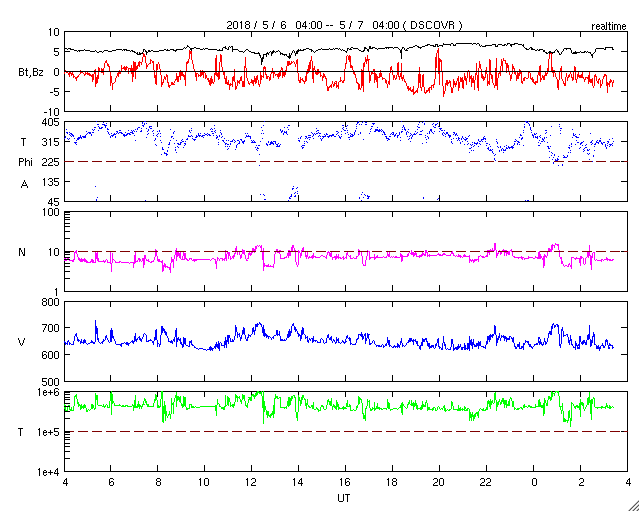Click the "16" hour label on UT axis
640x512 pixels.
(x=345, y=482)
